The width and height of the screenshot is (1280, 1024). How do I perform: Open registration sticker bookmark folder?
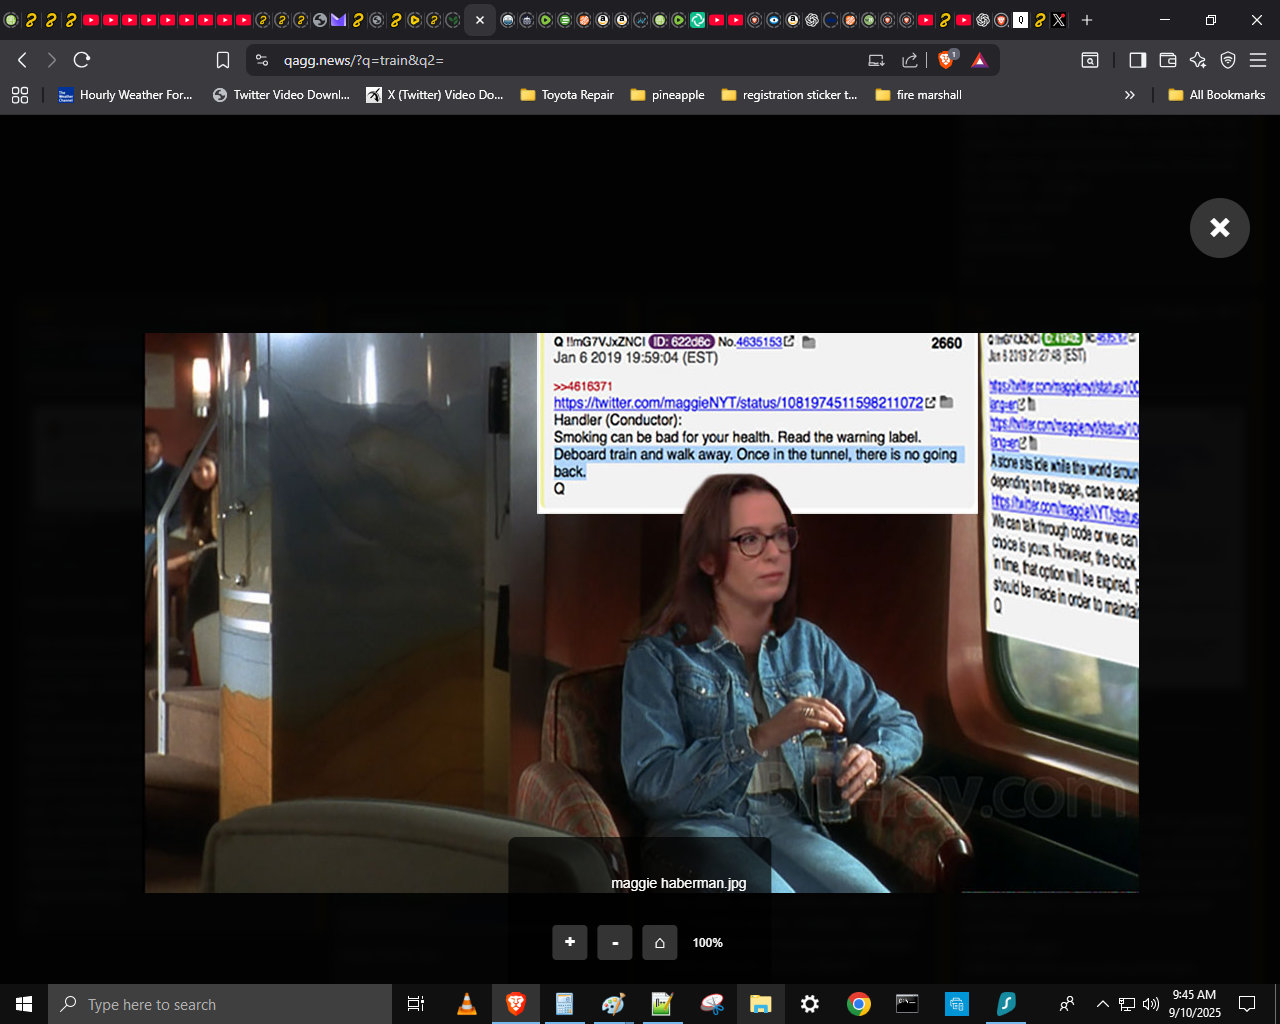pyautogui.click(x=789, y=95)
